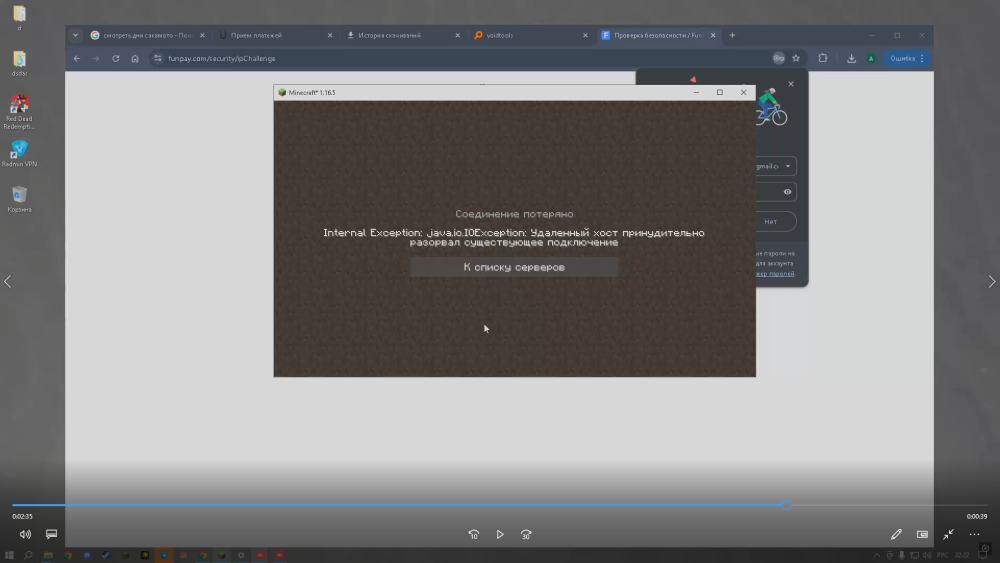Open the subtitles and captions menu
This screenshot has width=1000, height=563.
pos(51,534)
